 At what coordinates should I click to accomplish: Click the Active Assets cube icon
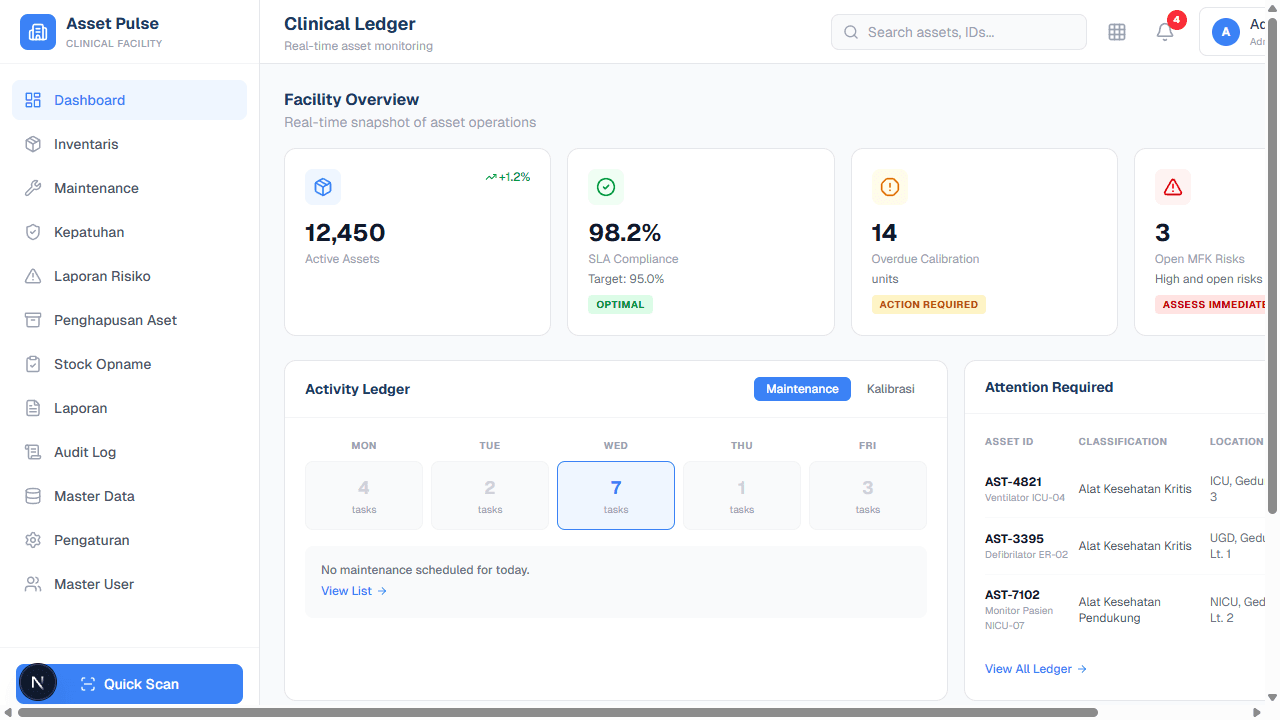[x=322, y=187]
